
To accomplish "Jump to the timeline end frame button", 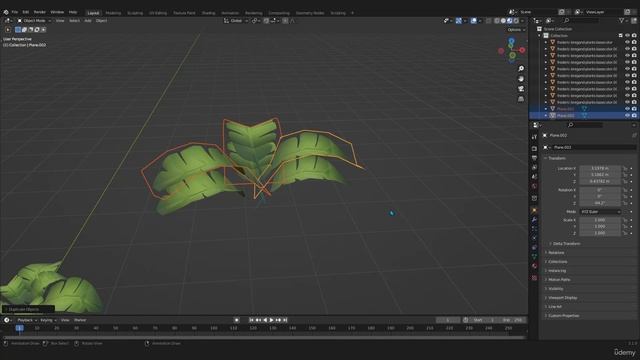I will (285, 320).
